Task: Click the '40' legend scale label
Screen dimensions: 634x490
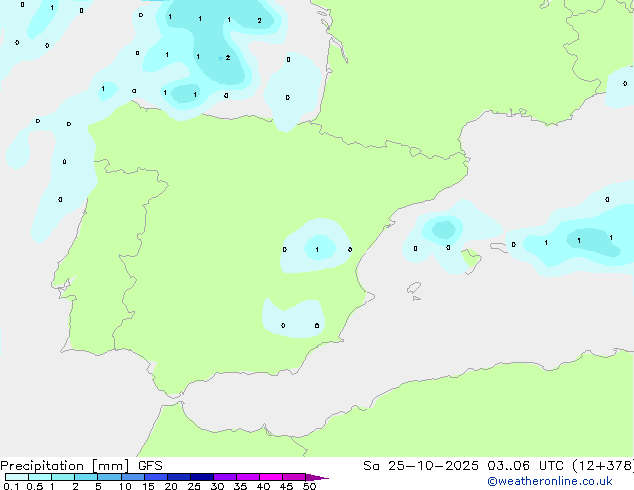Action: pyautogui.click(x=263, y=486)
